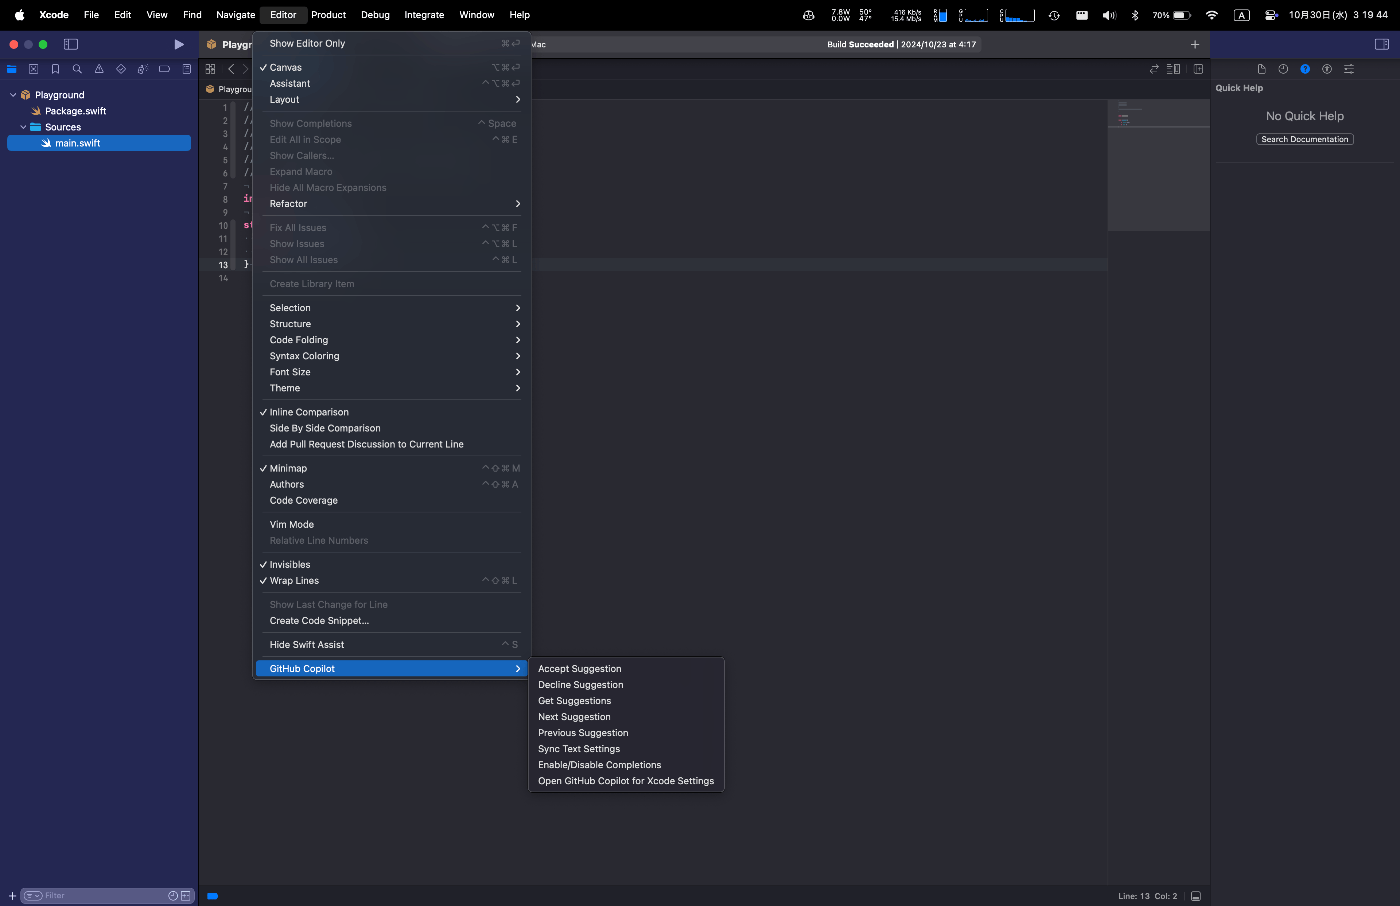Toggle Inline Comparison menu item
1400x906 pixels.
tap(391, 412)
